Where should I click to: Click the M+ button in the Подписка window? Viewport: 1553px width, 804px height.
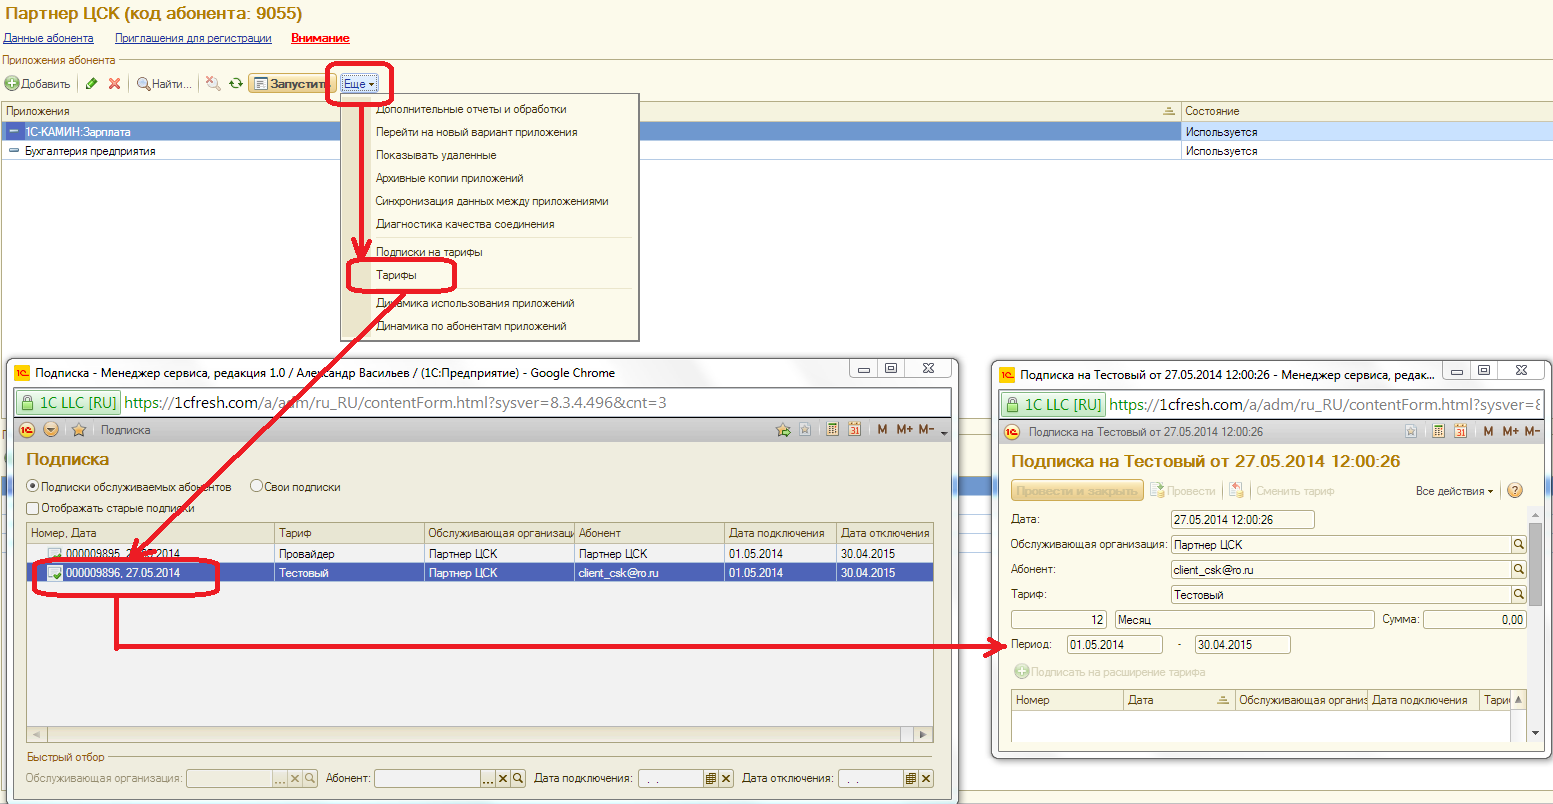(904, 430)
